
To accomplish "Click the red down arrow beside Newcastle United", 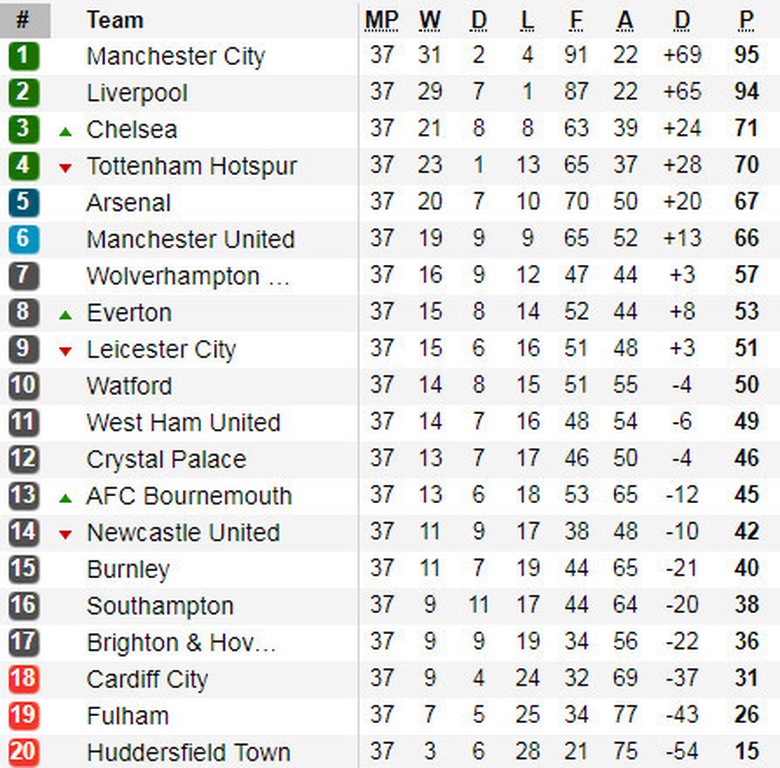I will 66,535.
